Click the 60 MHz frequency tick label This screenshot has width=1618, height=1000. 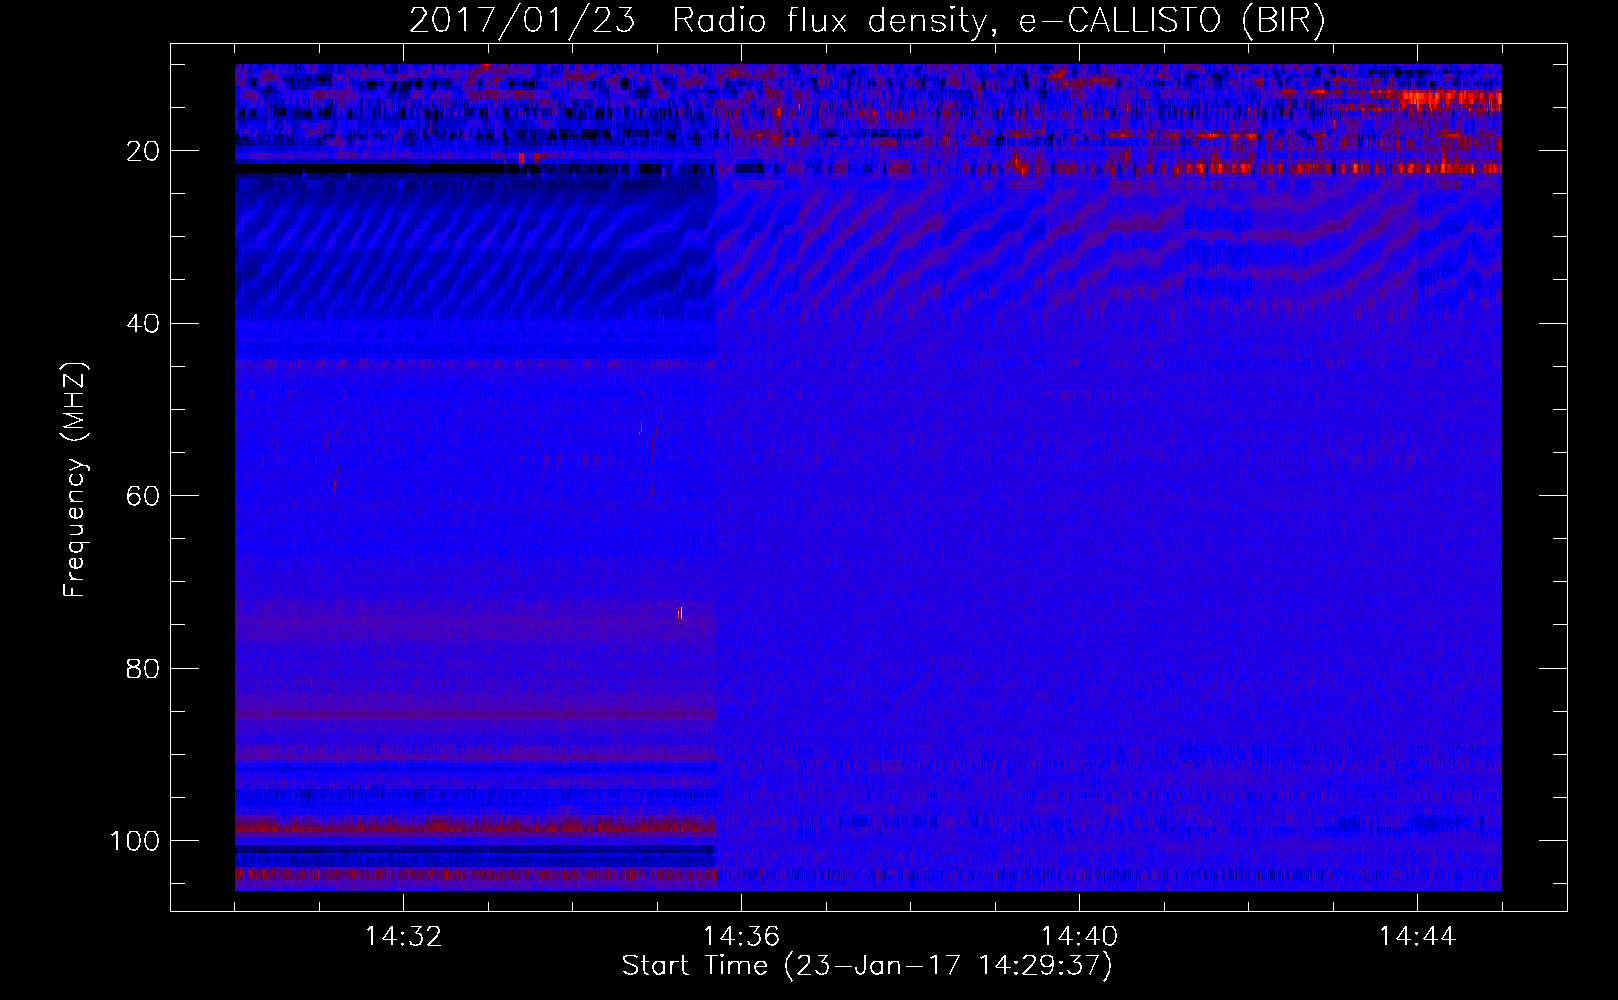(x=144, y=496)
